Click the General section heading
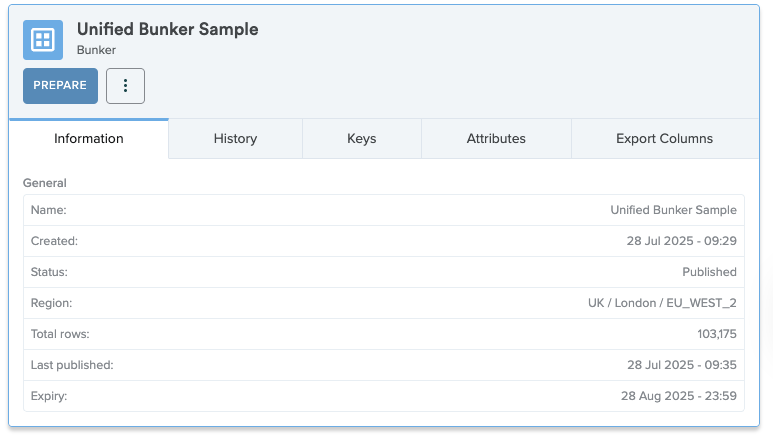Screen dimensions: 773x445 (x=45, y=183)
